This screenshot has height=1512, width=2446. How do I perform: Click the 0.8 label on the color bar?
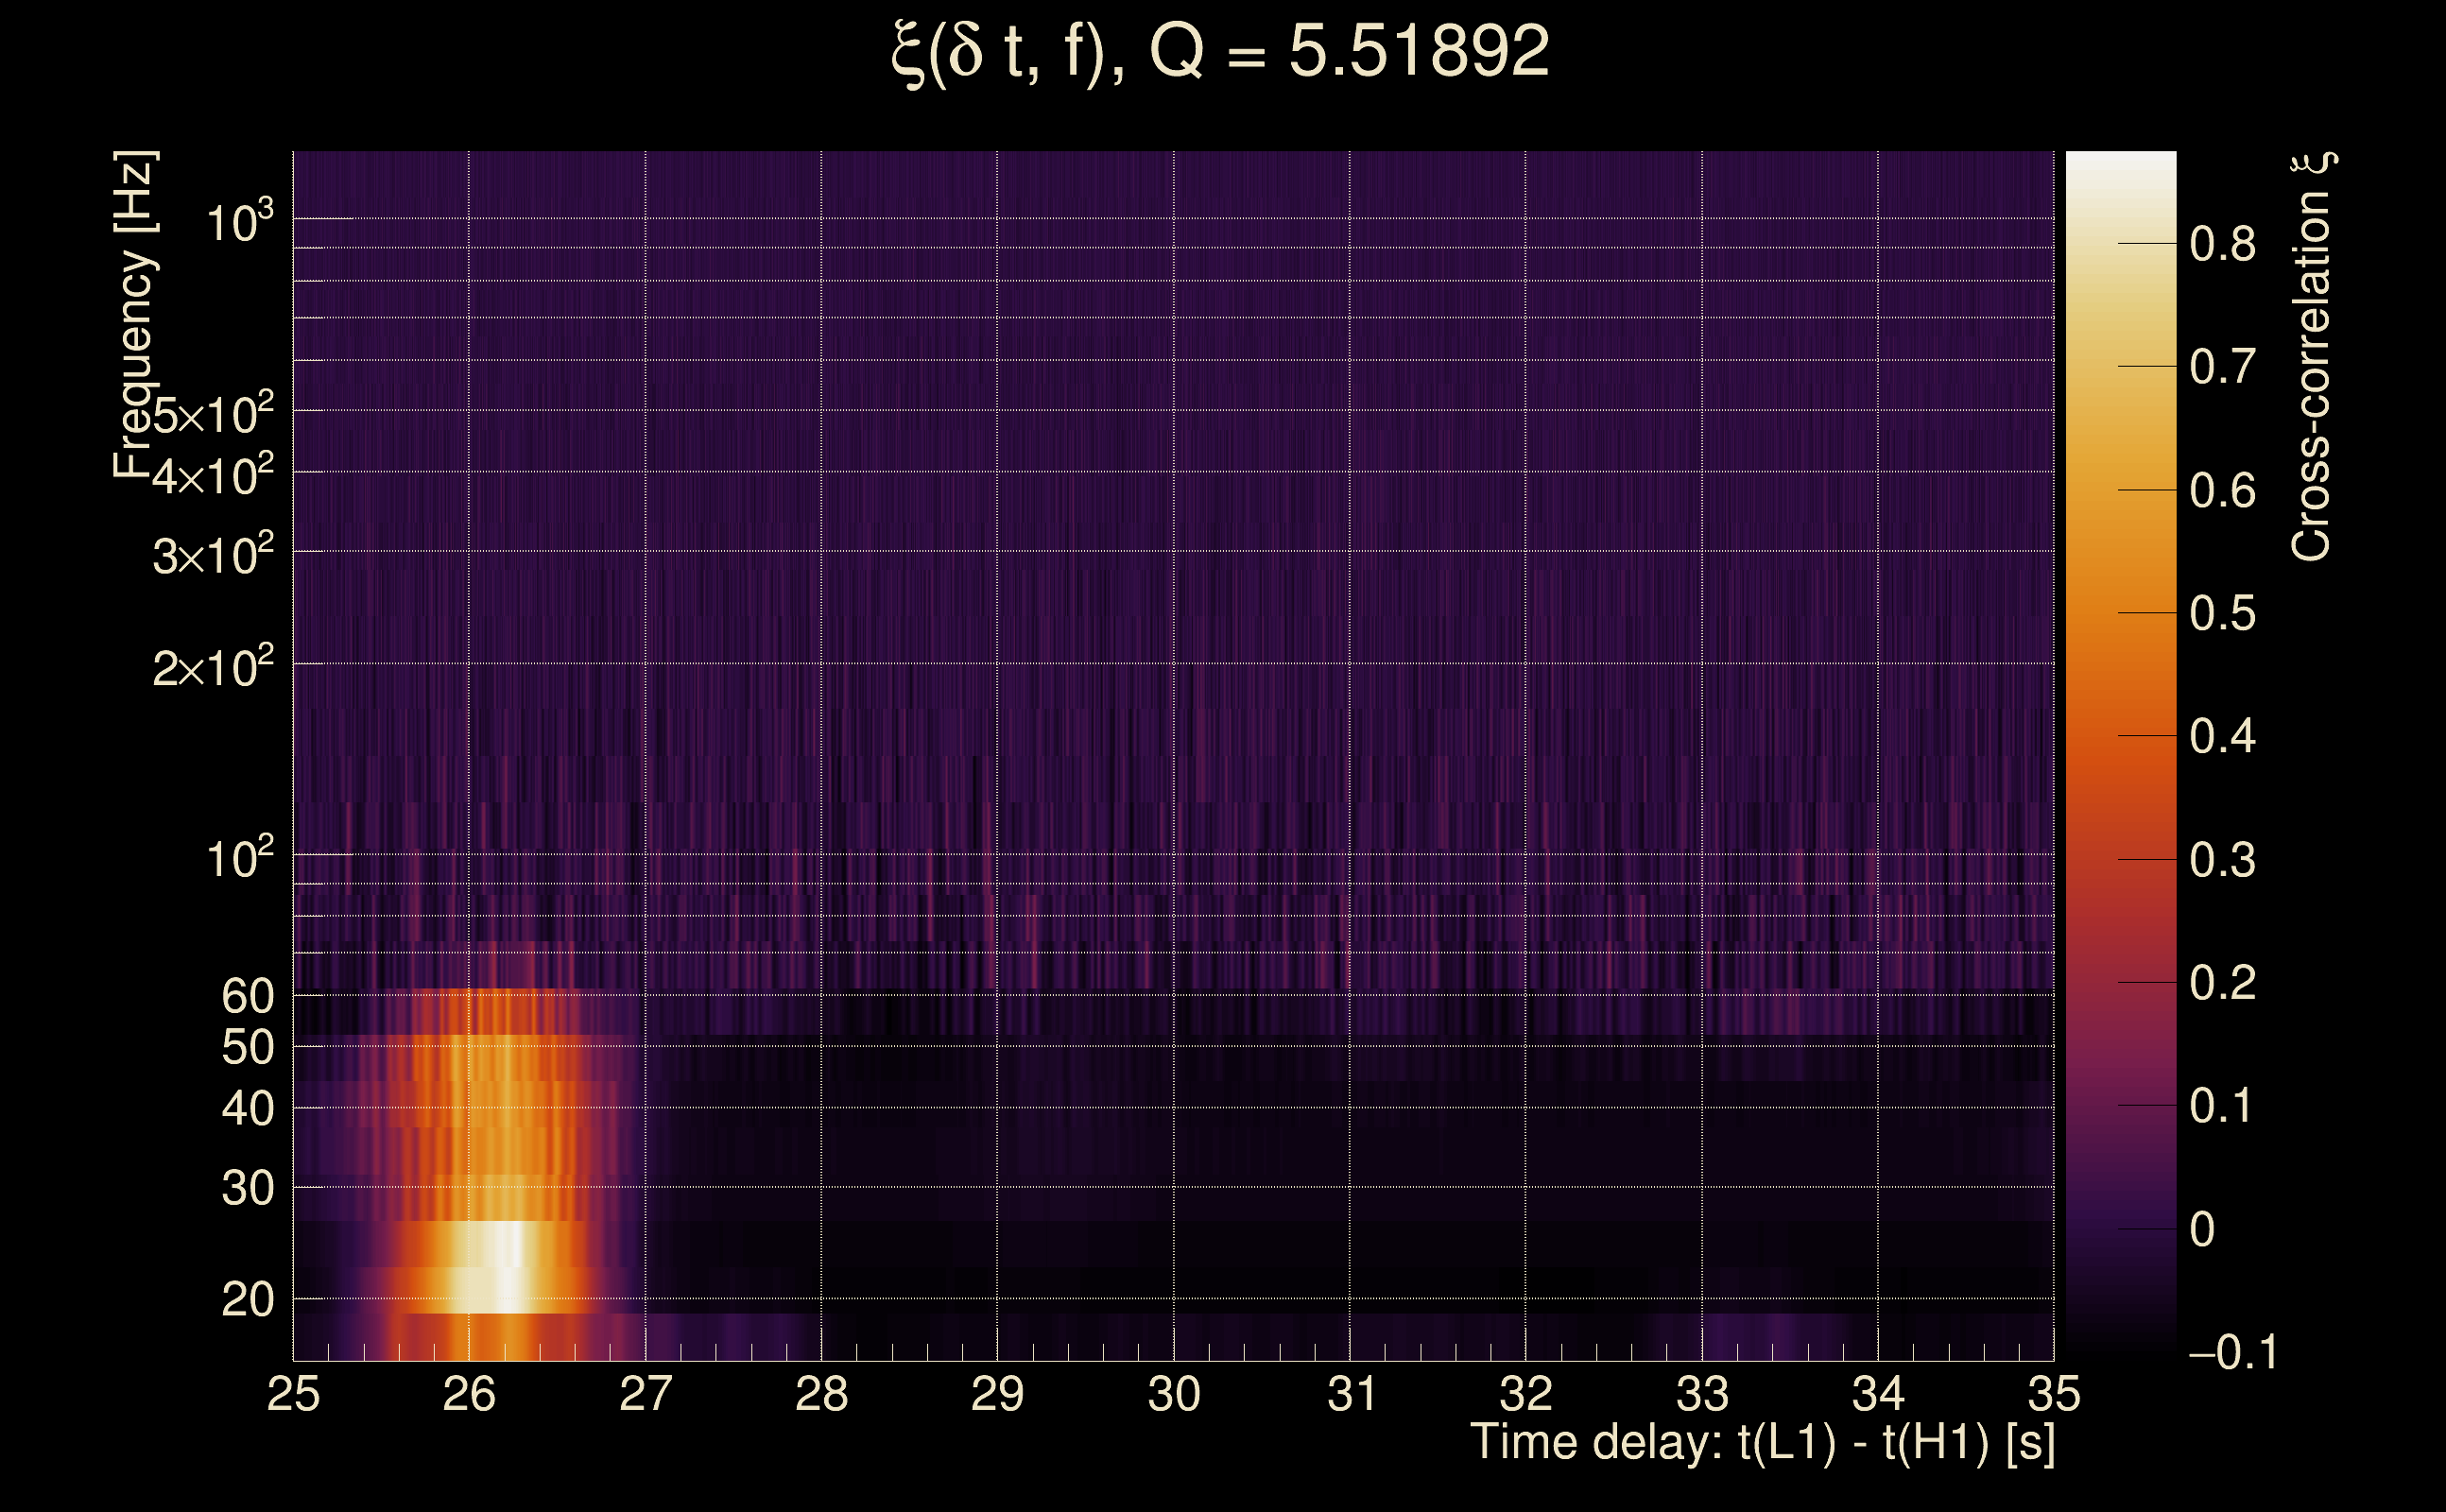(2222, 244)
